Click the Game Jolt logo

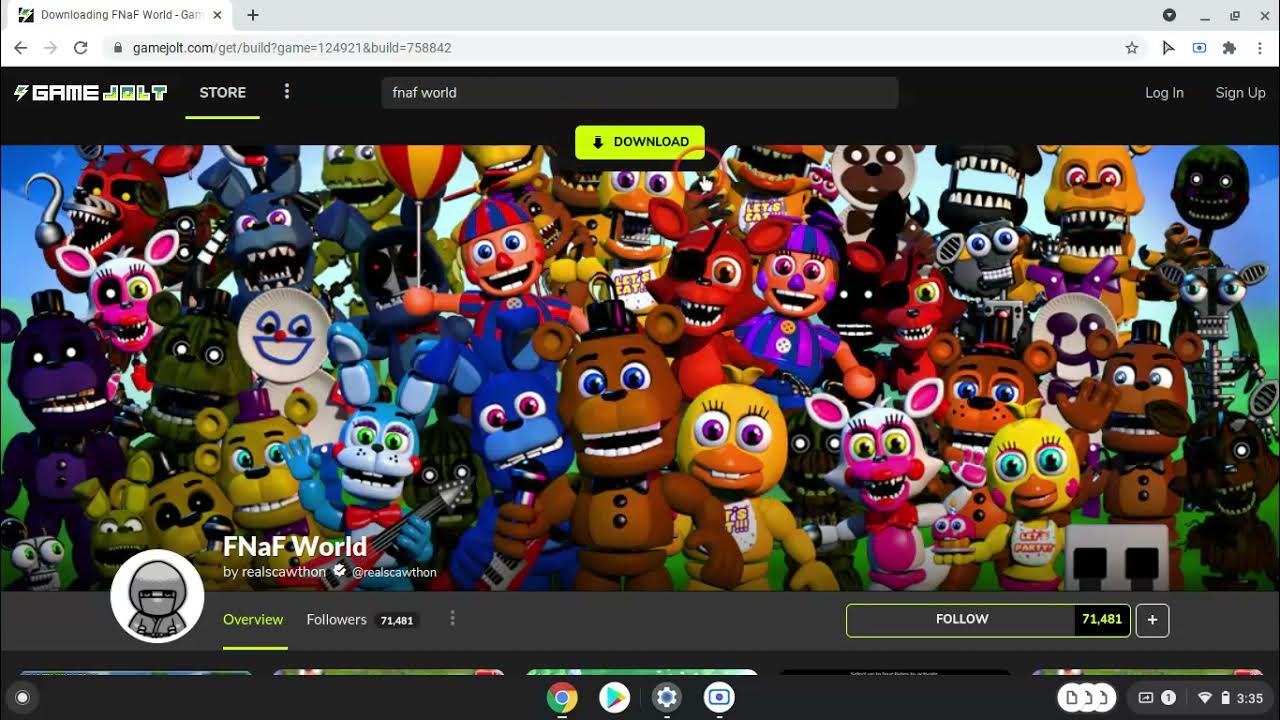91,93
